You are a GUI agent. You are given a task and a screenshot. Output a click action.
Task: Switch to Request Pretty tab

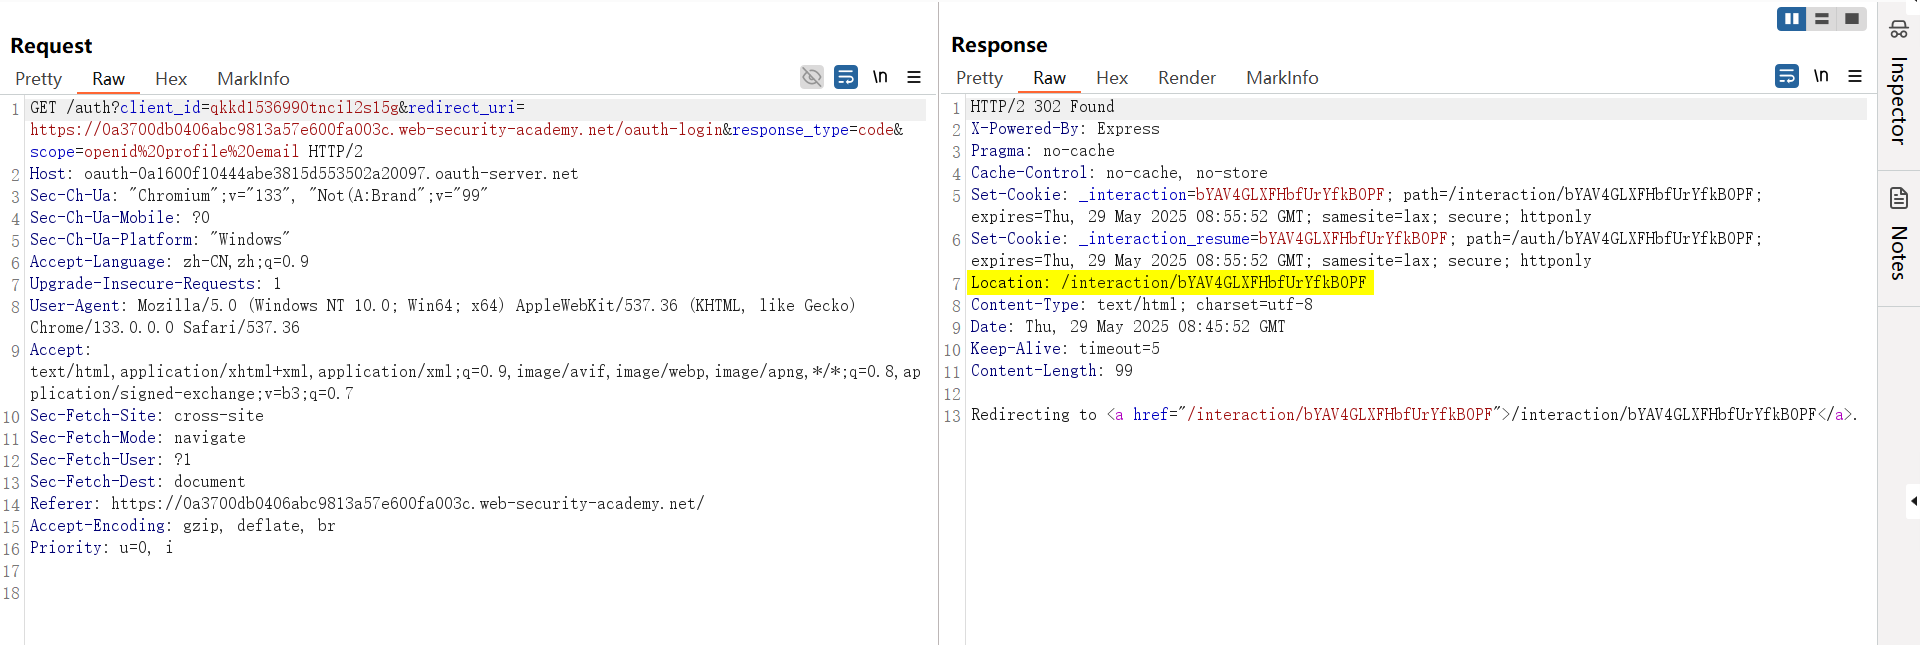[x=38, y=79]
